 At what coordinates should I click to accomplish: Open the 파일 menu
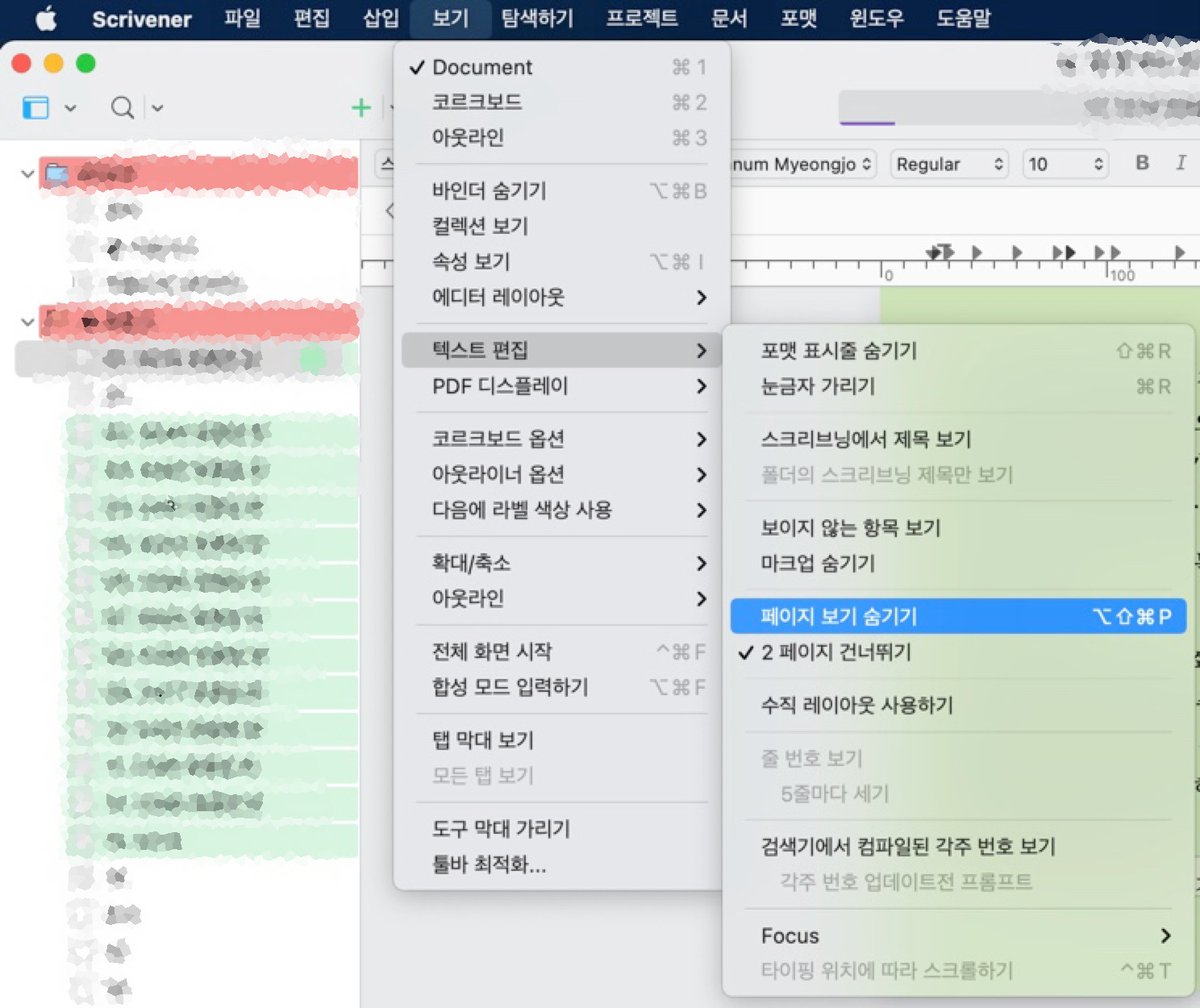243,19
